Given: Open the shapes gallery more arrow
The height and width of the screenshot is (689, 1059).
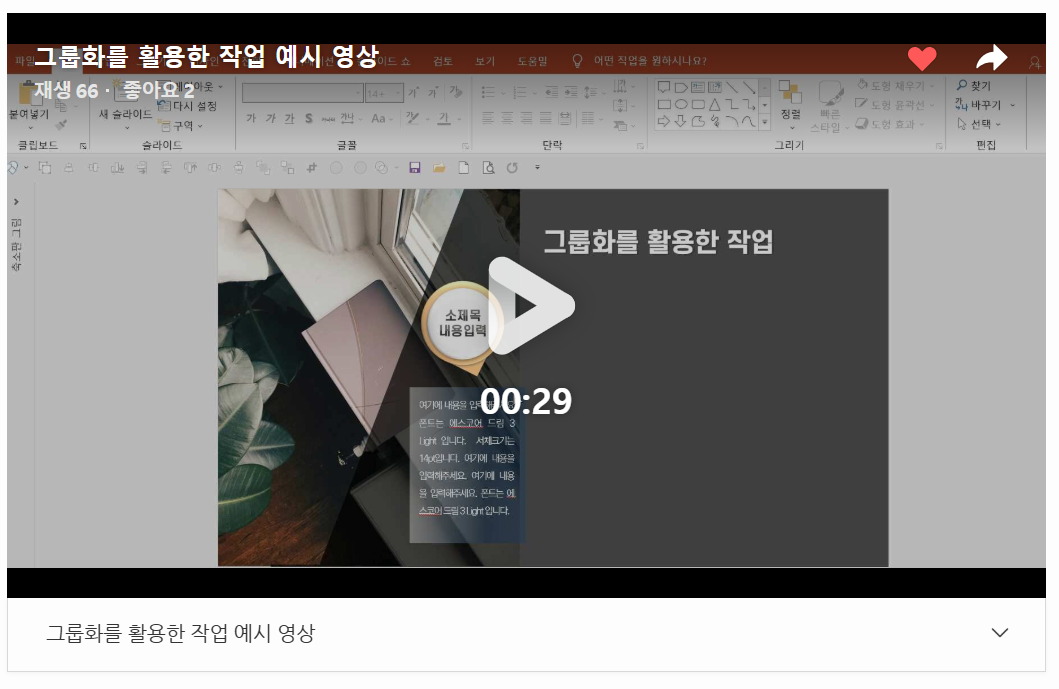Looking at the screenshot, I should (x=765, y=122).
